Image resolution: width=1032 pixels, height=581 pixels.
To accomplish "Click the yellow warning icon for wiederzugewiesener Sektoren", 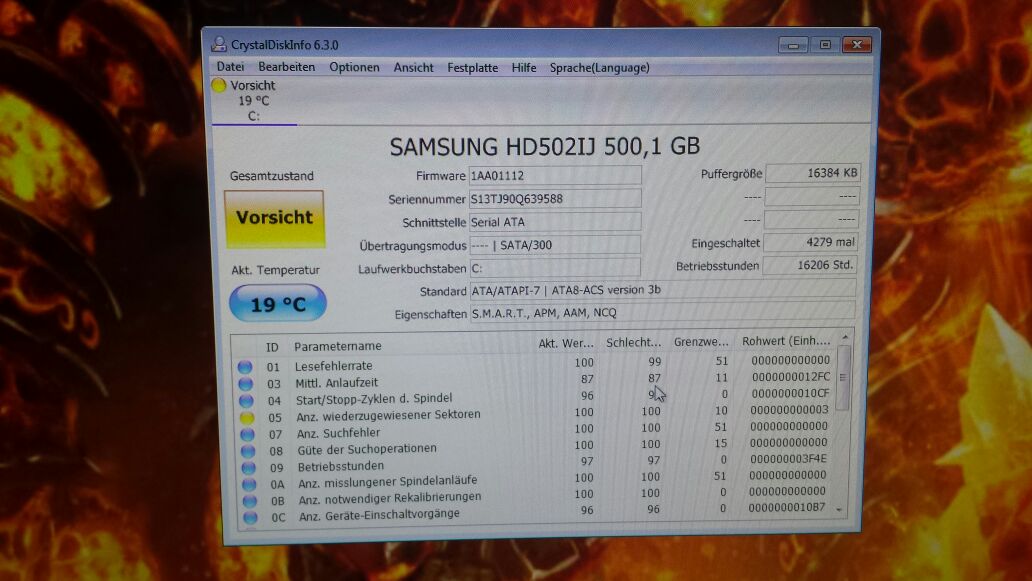I will (247, 417).
